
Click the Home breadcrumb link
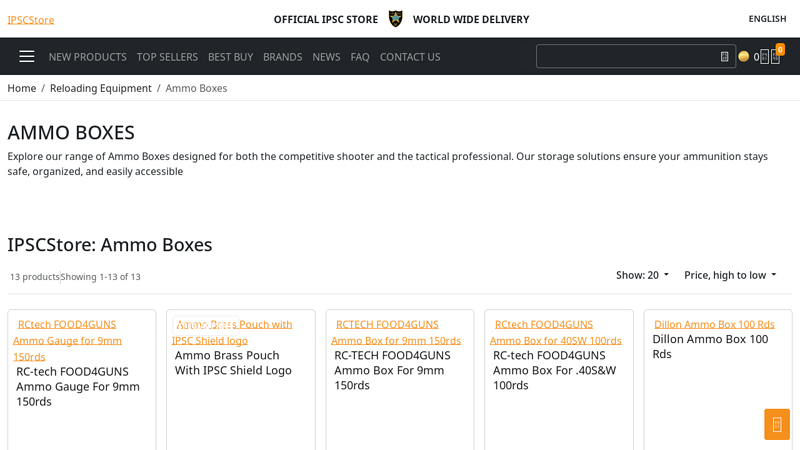point(22,88)
